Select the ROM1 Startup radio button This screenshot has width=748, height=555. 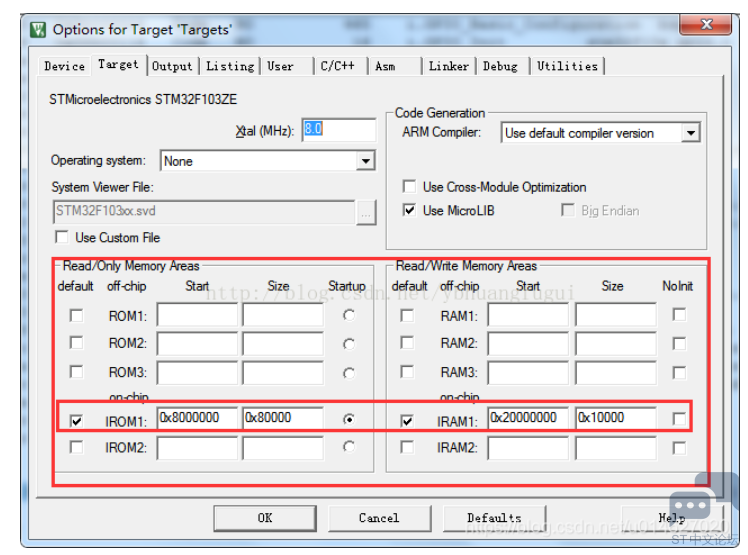pyautogui.click(x=349, y=315)
